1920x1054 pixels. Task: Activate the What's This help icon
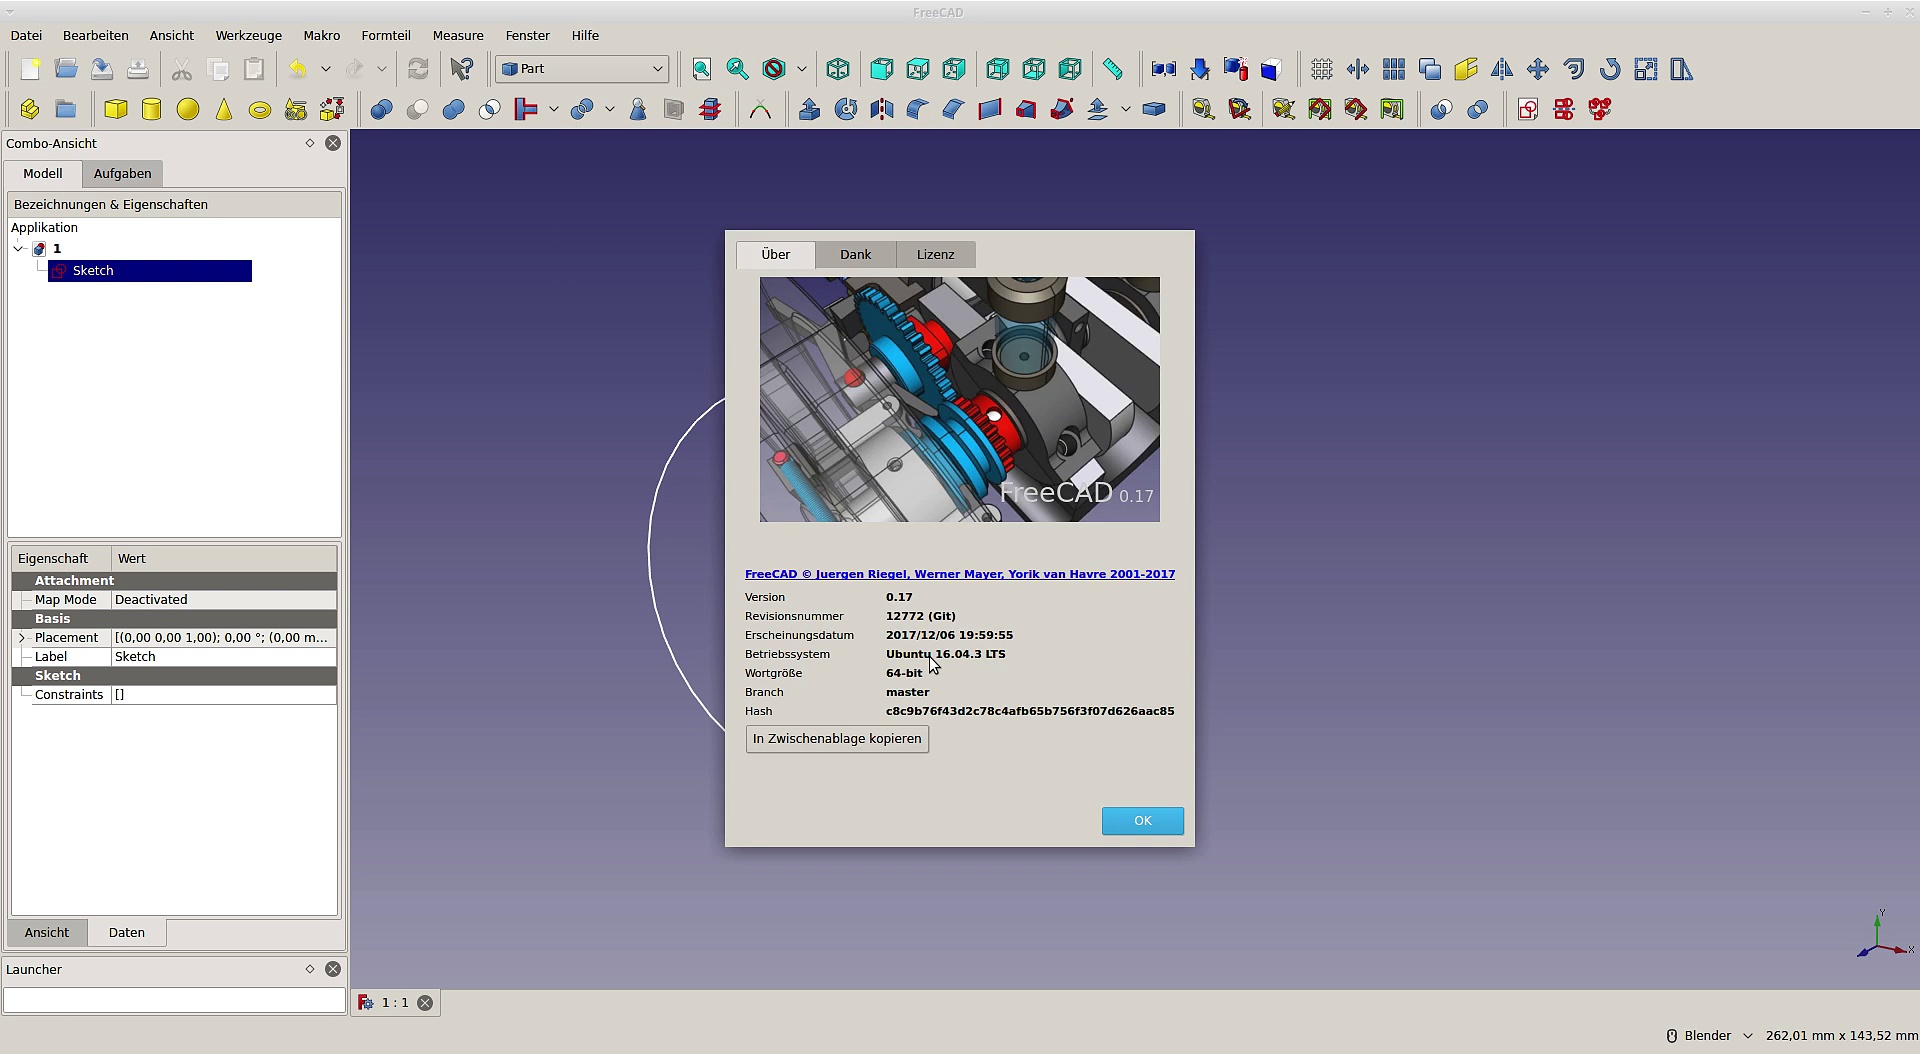(462, 69)
